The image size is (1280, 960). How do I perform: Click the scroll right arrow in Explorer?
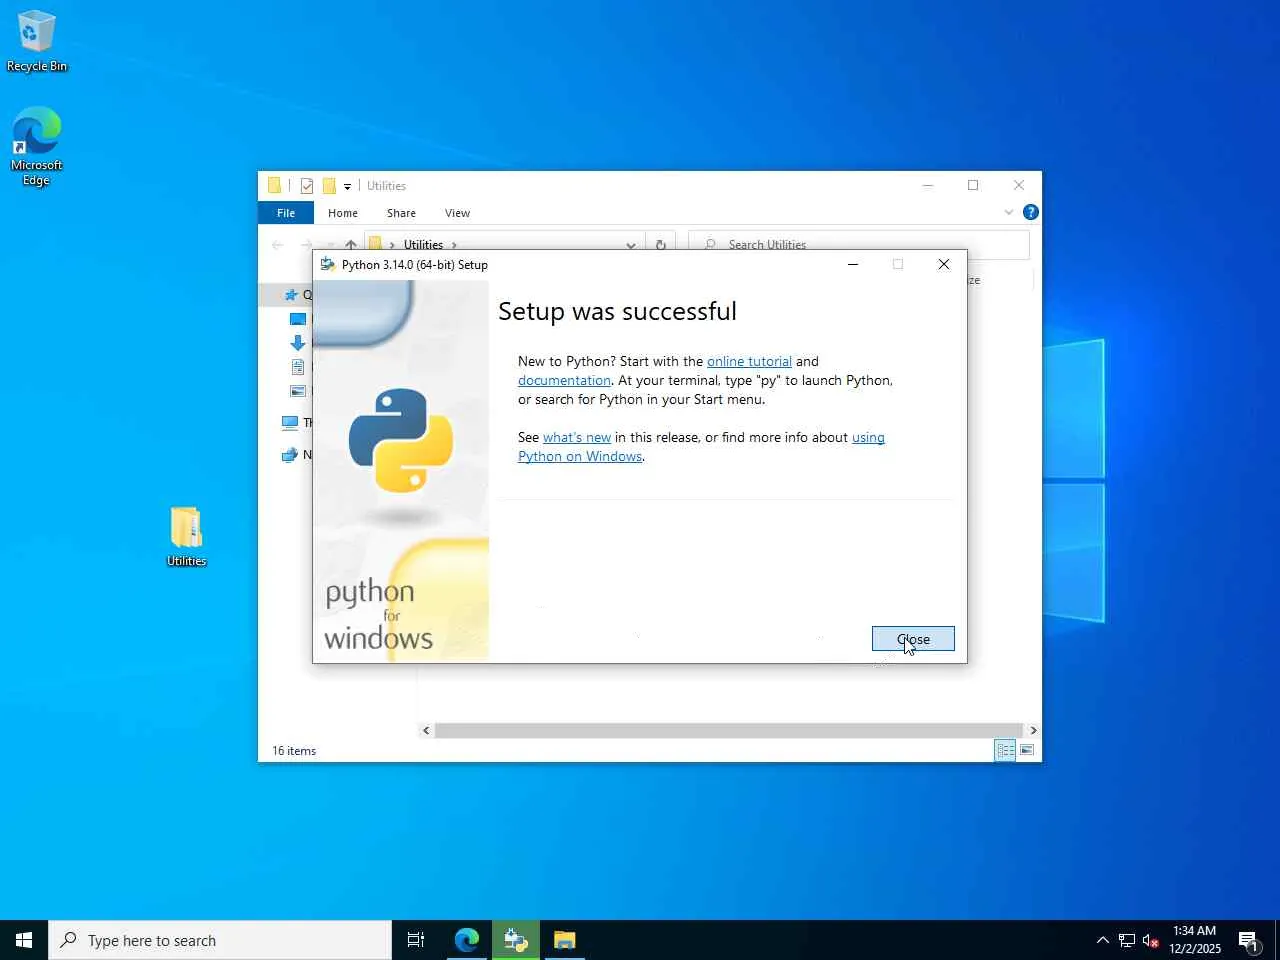tap(1033, 730)
